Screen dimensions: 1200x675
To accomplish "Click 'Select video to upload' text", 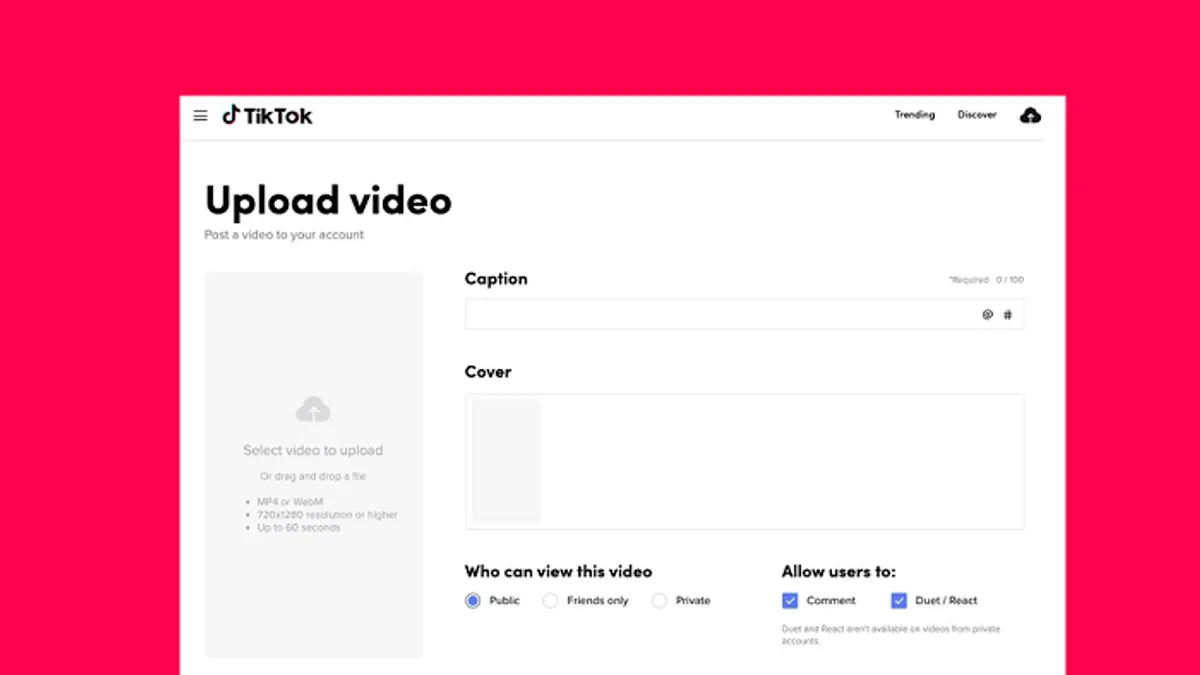I will (x=313, y=450).
